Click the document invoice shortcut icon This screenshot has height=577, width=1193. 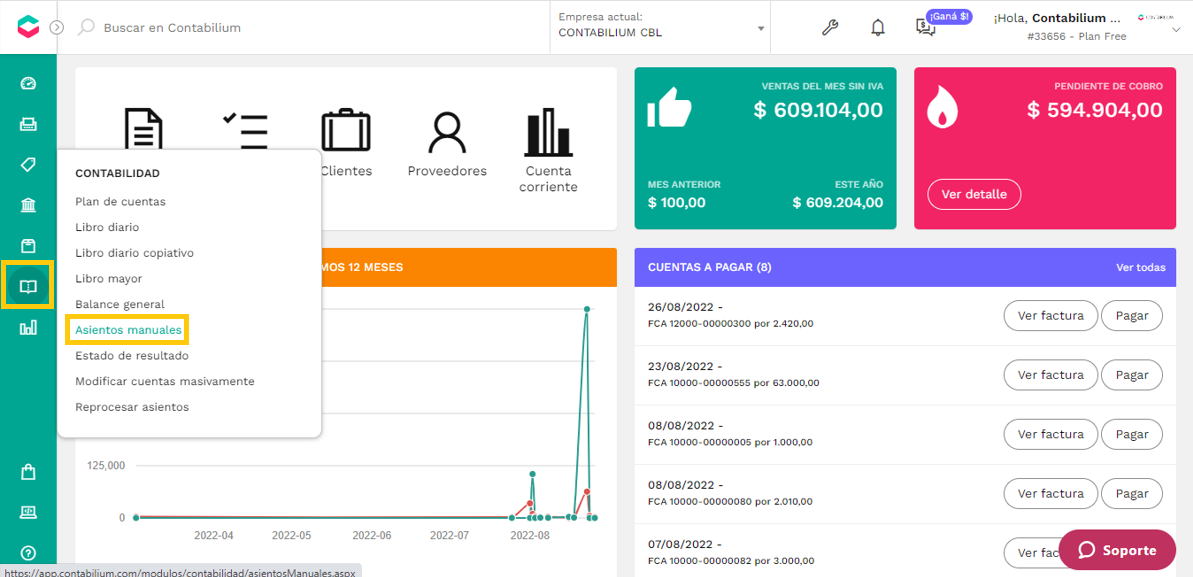(x=143, y=128)
